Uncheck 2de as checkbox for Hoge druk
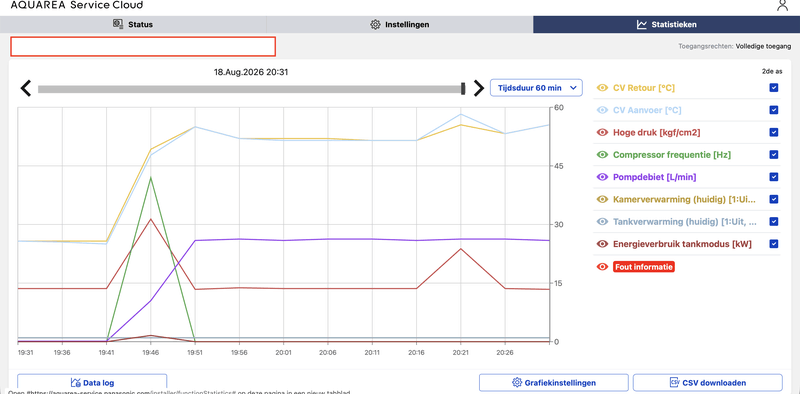The width and height of the screenshot is (800, 394). (774, 132)
